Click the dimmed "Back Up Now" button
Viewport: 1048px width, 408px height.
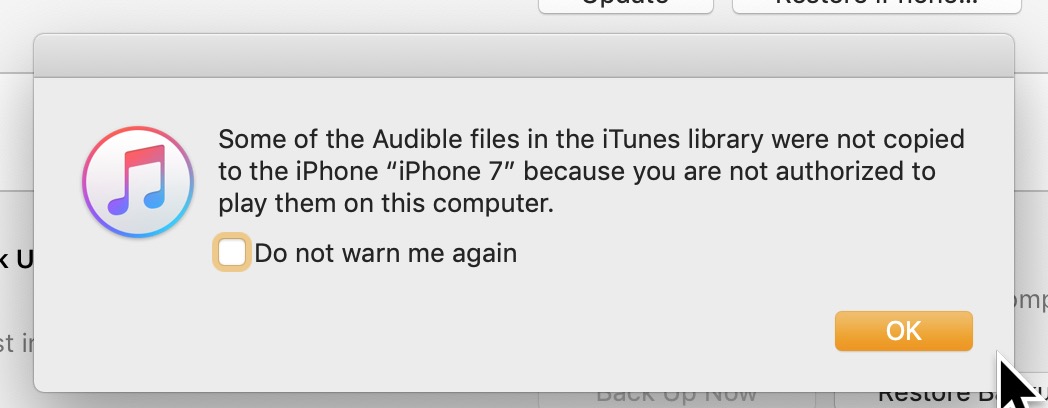675,398
